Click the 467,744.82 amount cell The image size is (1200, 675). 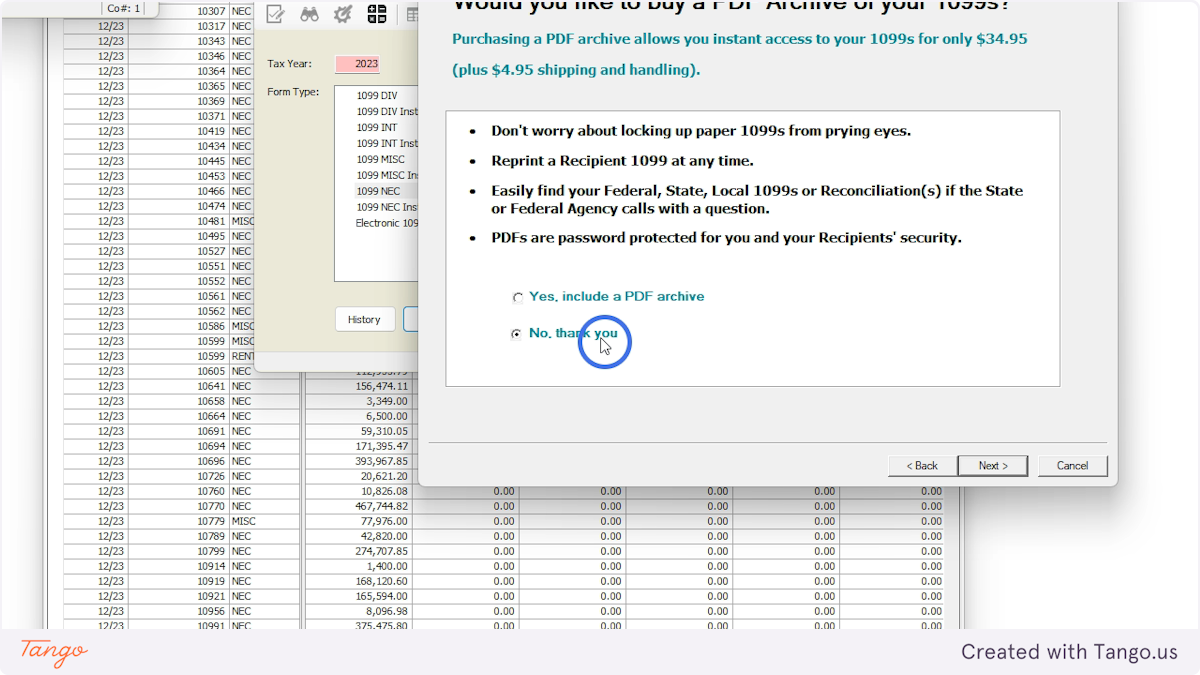[359, 506]
